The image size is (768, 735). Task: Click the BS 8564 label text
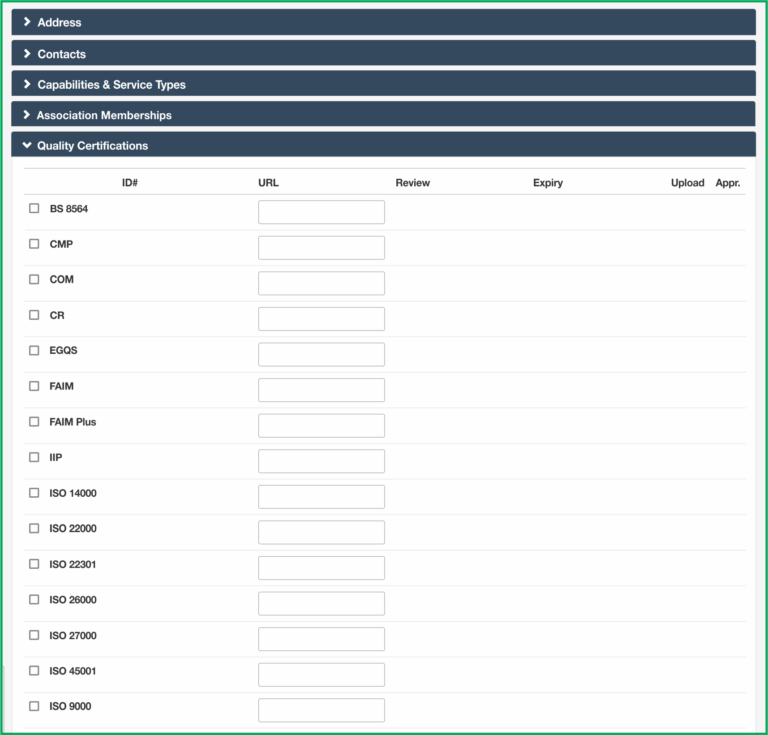pos(69,209)
